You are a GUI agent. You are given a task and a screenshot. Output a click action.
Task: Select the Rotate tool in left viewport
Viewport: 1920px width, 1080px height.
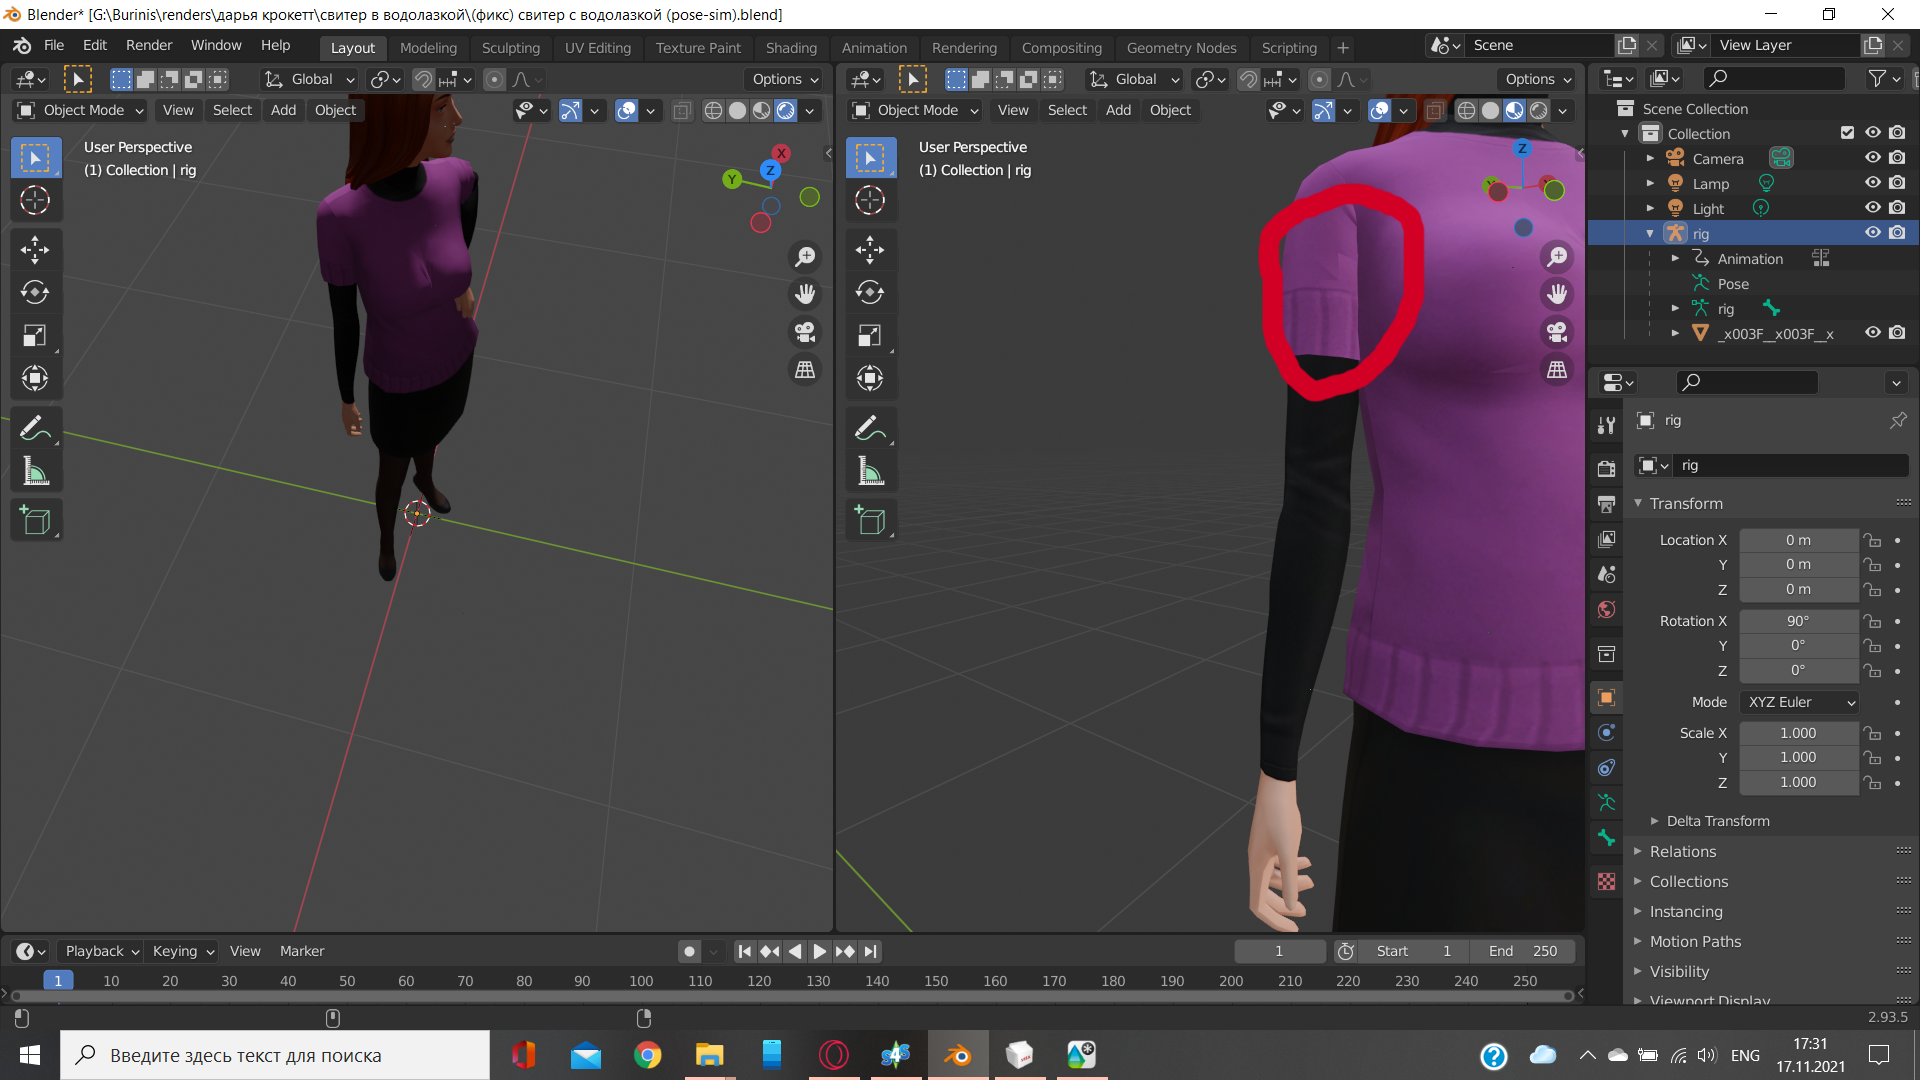click(35, 292)
